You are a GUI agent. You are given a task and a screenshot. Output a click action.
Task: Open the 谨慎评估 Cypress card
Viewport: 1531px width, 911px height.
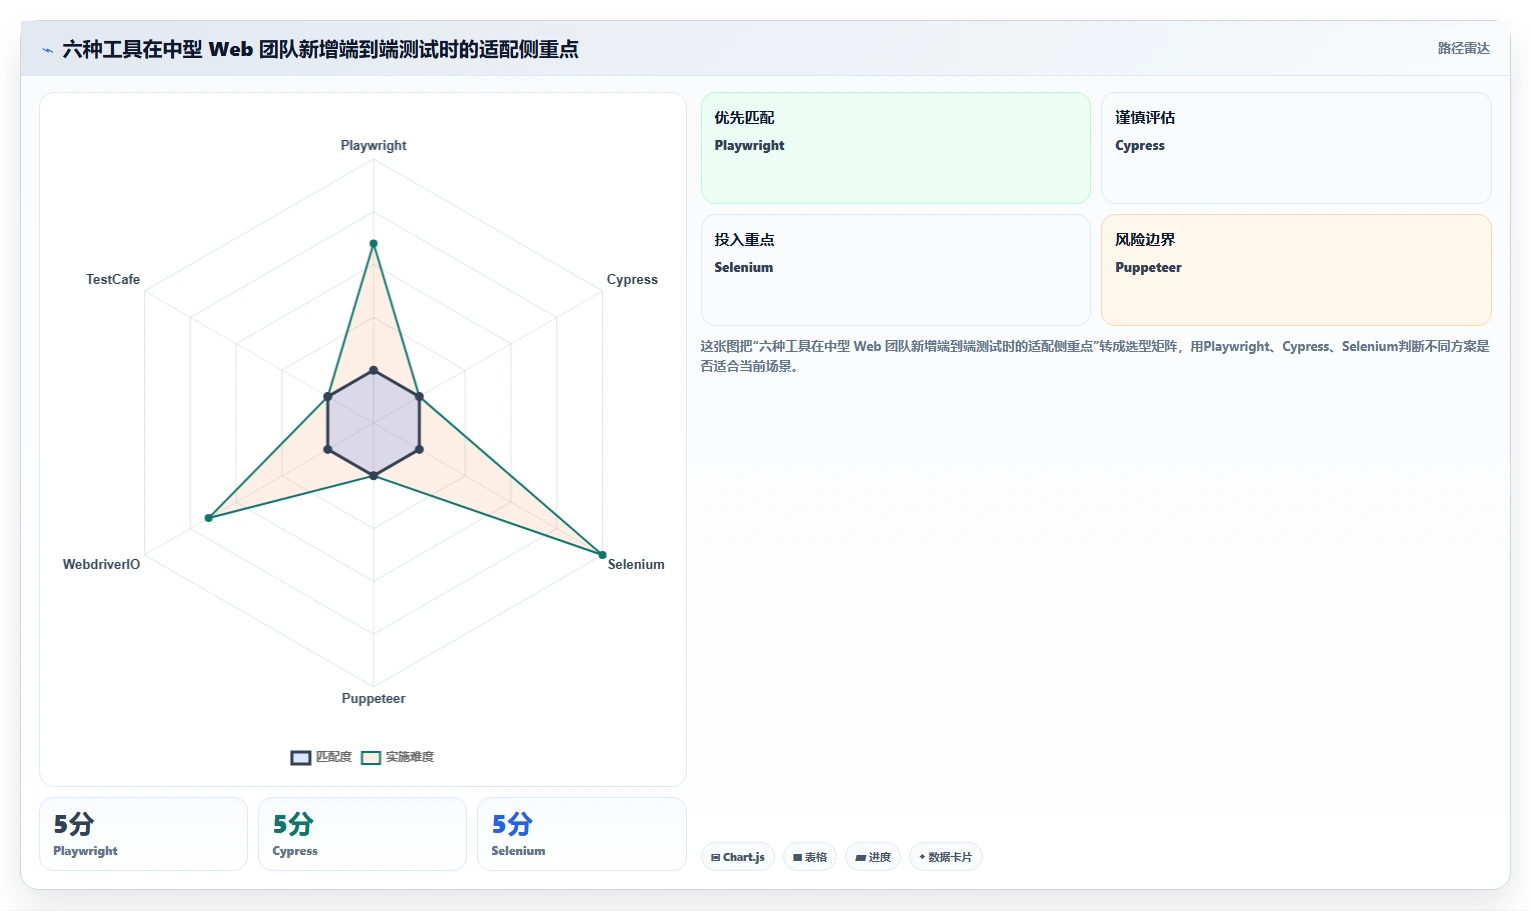pyautogui.click(x=1296, y=148)
